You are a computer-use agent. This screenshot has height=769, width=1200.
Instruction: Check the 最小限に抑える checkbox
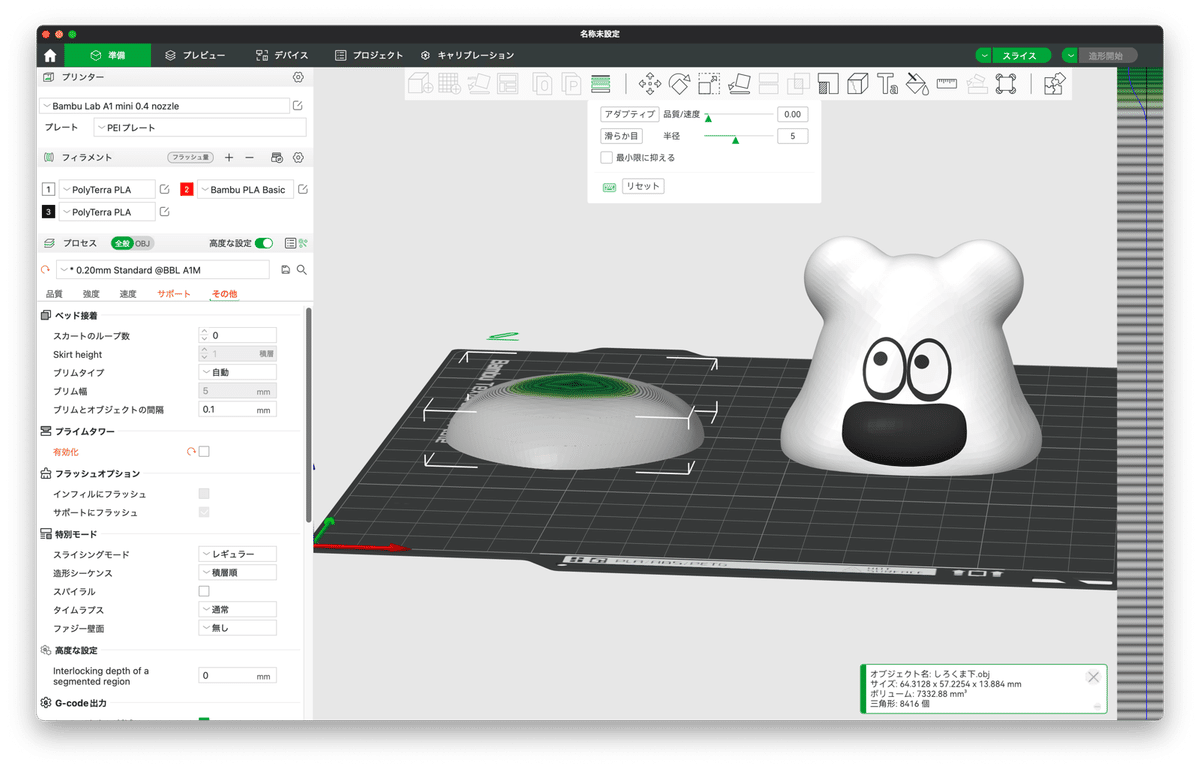606,157
